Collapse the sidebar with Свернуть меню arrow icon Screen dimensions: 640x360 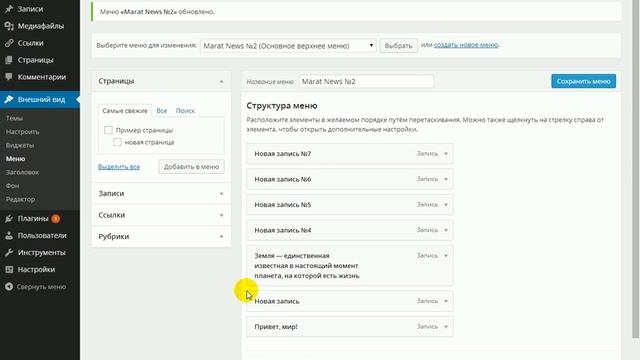pyautogui.click(x=9, y=287)
